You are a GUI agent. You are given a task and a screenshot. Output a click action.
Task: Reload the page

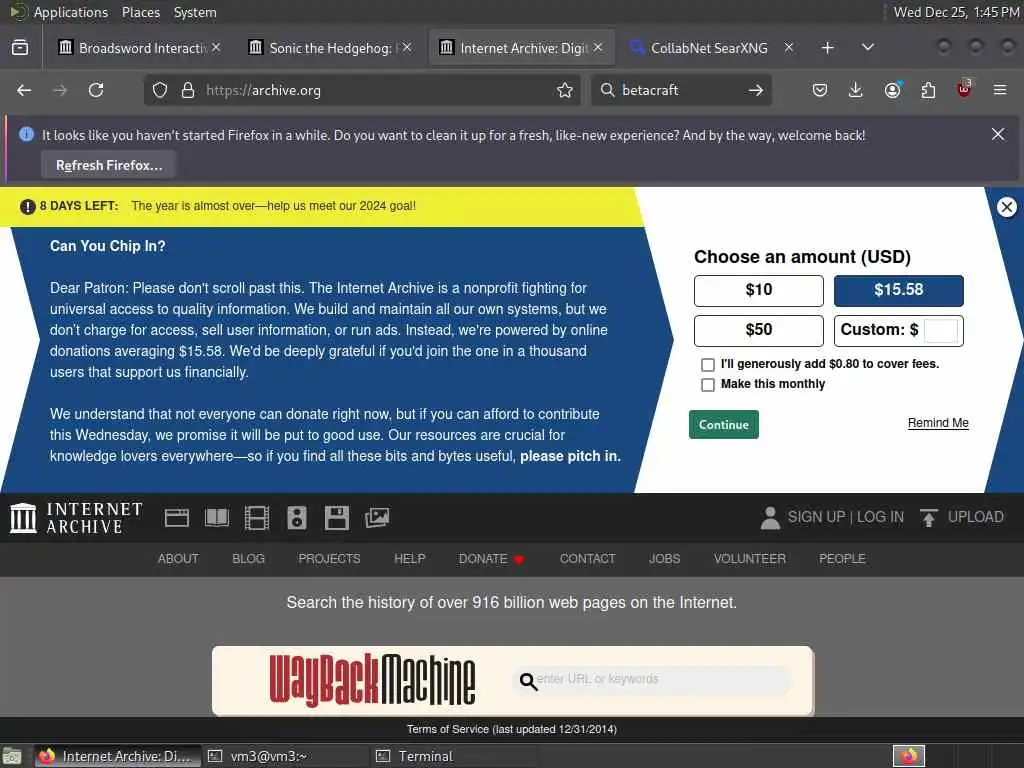tap(96, 90)
